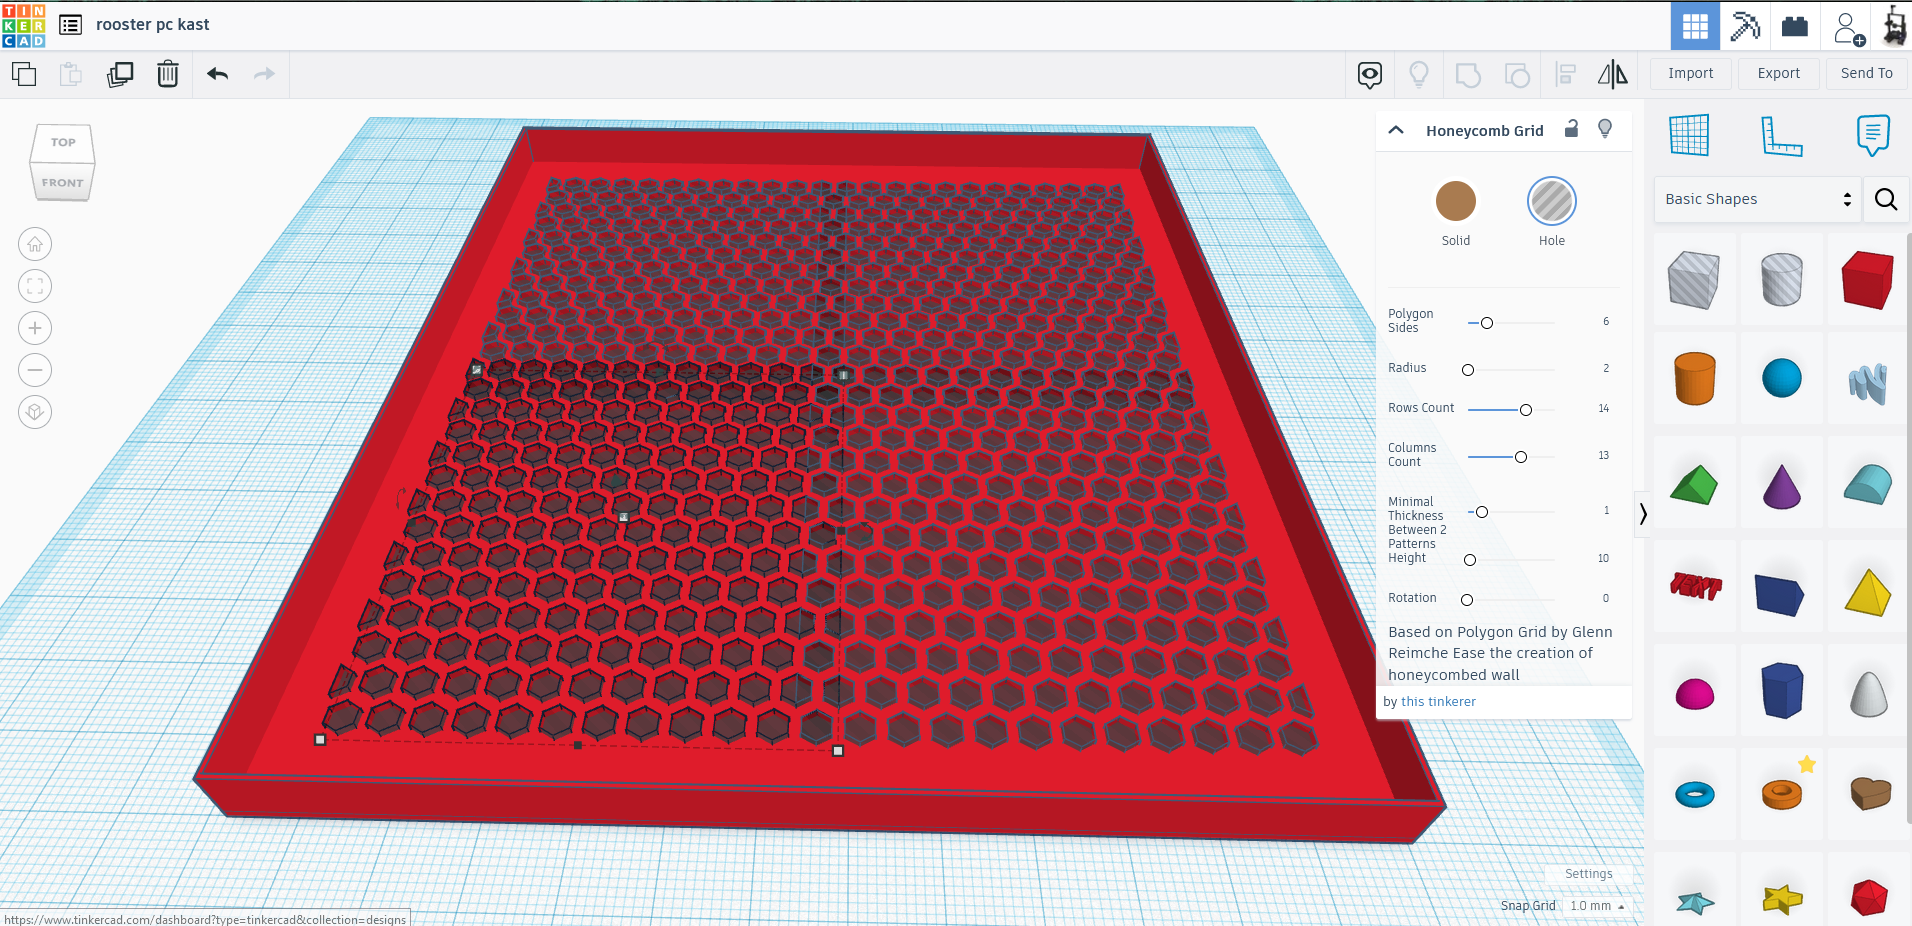
Task: Open the Mirror tool
Action: [1611, 74]
